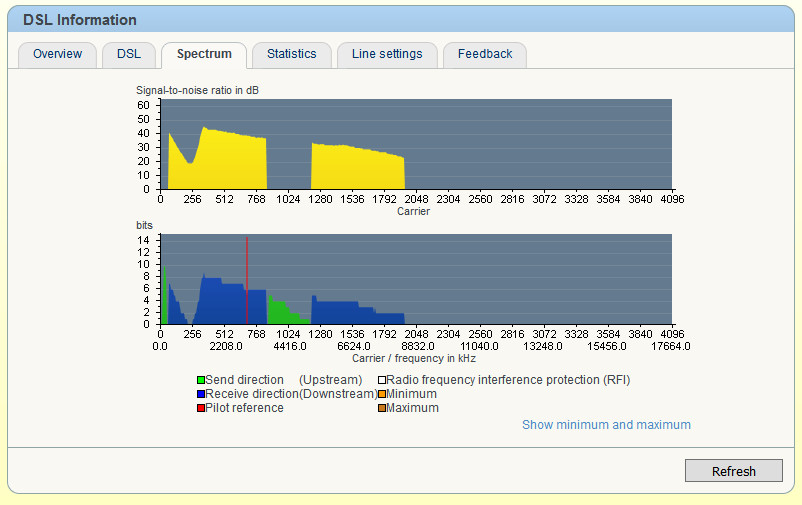Click the red Pilot reference legend swatch

point(201,408)
